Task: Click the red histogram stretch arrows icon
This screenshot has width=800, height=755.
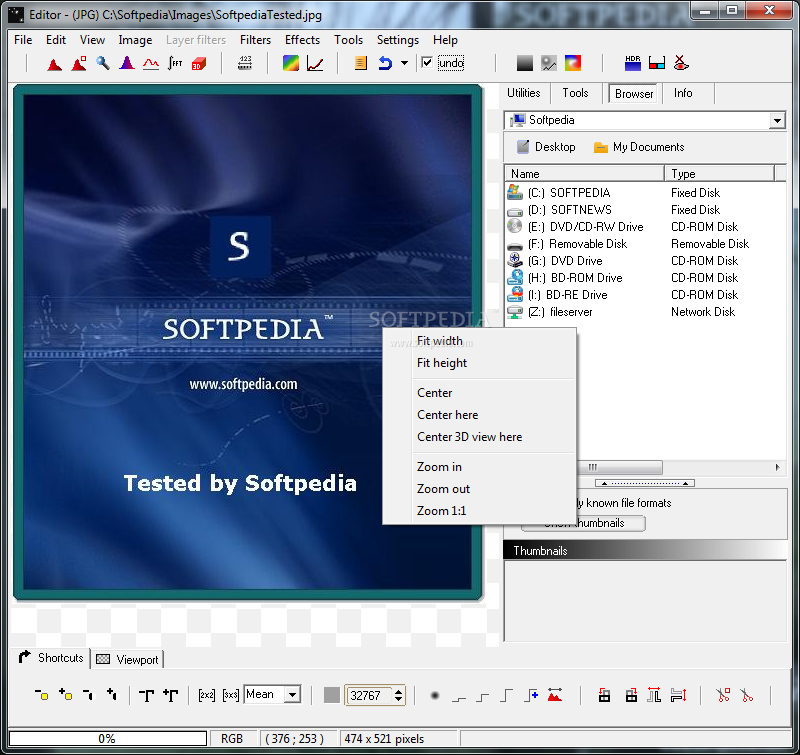Action: click(x=555, y=695)
